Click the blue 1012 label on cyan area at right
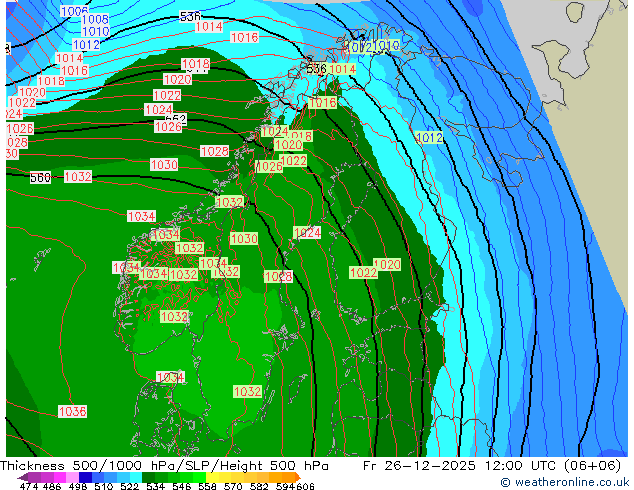Image resolution: width=634 pixels, height=490 pixels. point(429,137)
